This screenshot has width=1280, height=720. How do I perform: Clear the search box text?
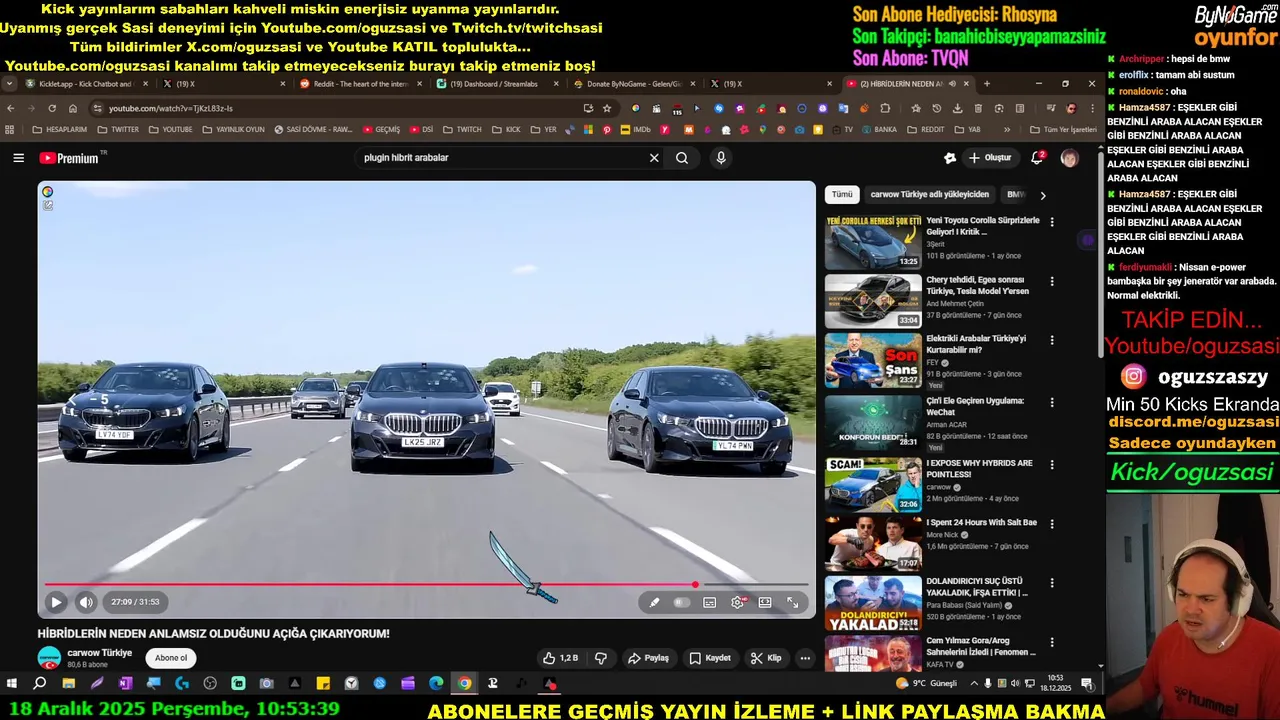point(654,158)
